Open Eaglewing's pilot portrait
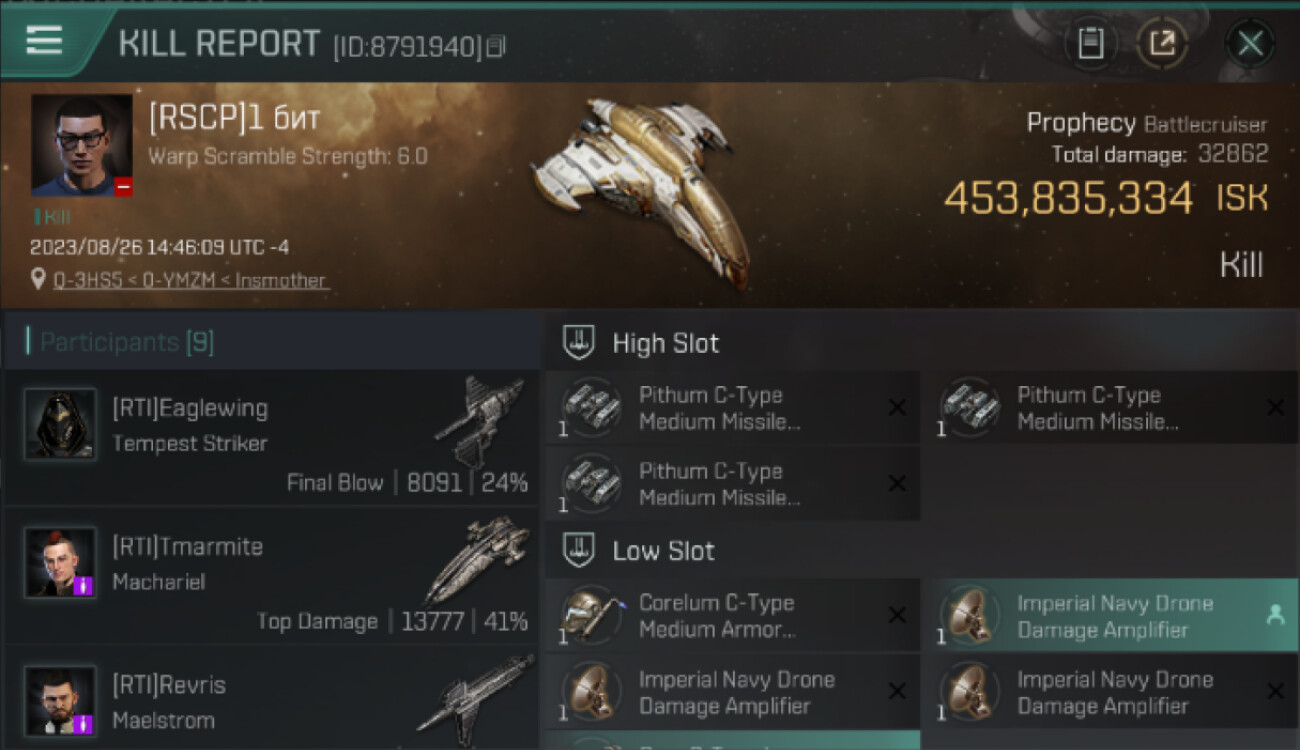The image size is (1300, 750). point(61,424)
